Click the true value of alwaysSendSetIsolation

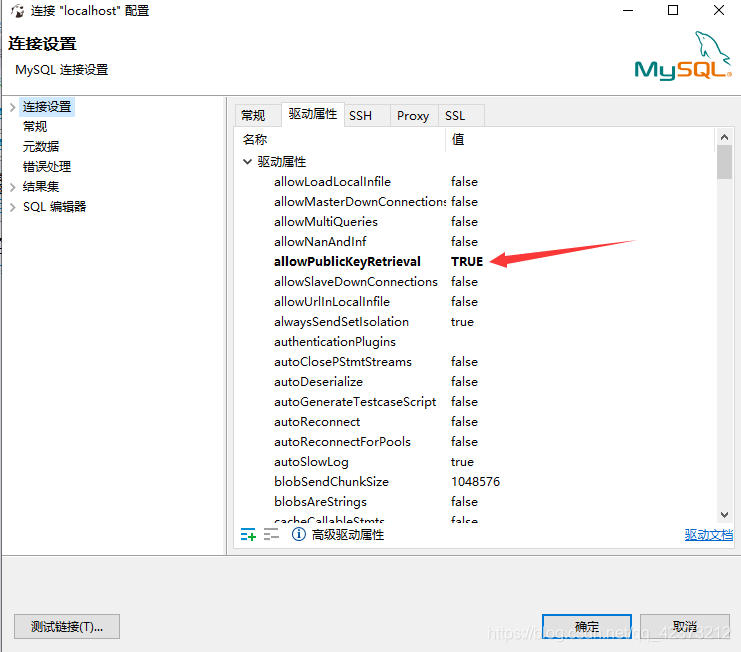462,322
